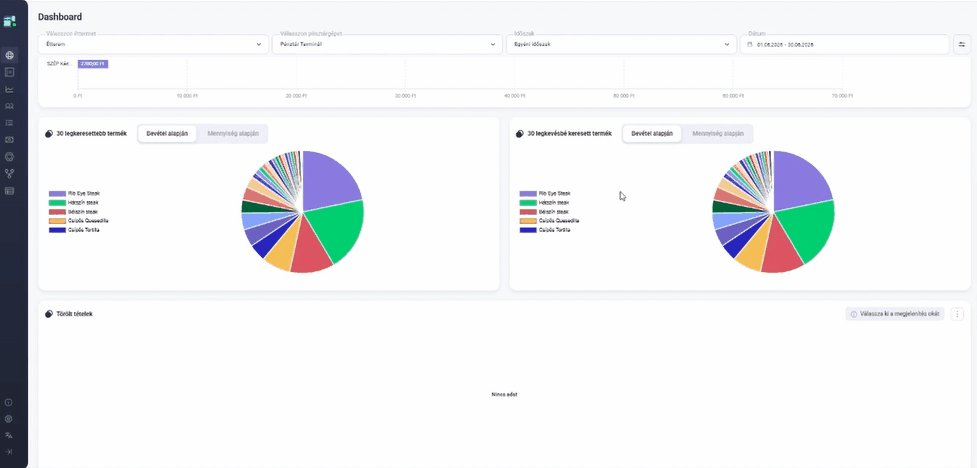Click the Válassza ki a megjelenítés okát button
The image size is (977, 468).
point(895,314)
